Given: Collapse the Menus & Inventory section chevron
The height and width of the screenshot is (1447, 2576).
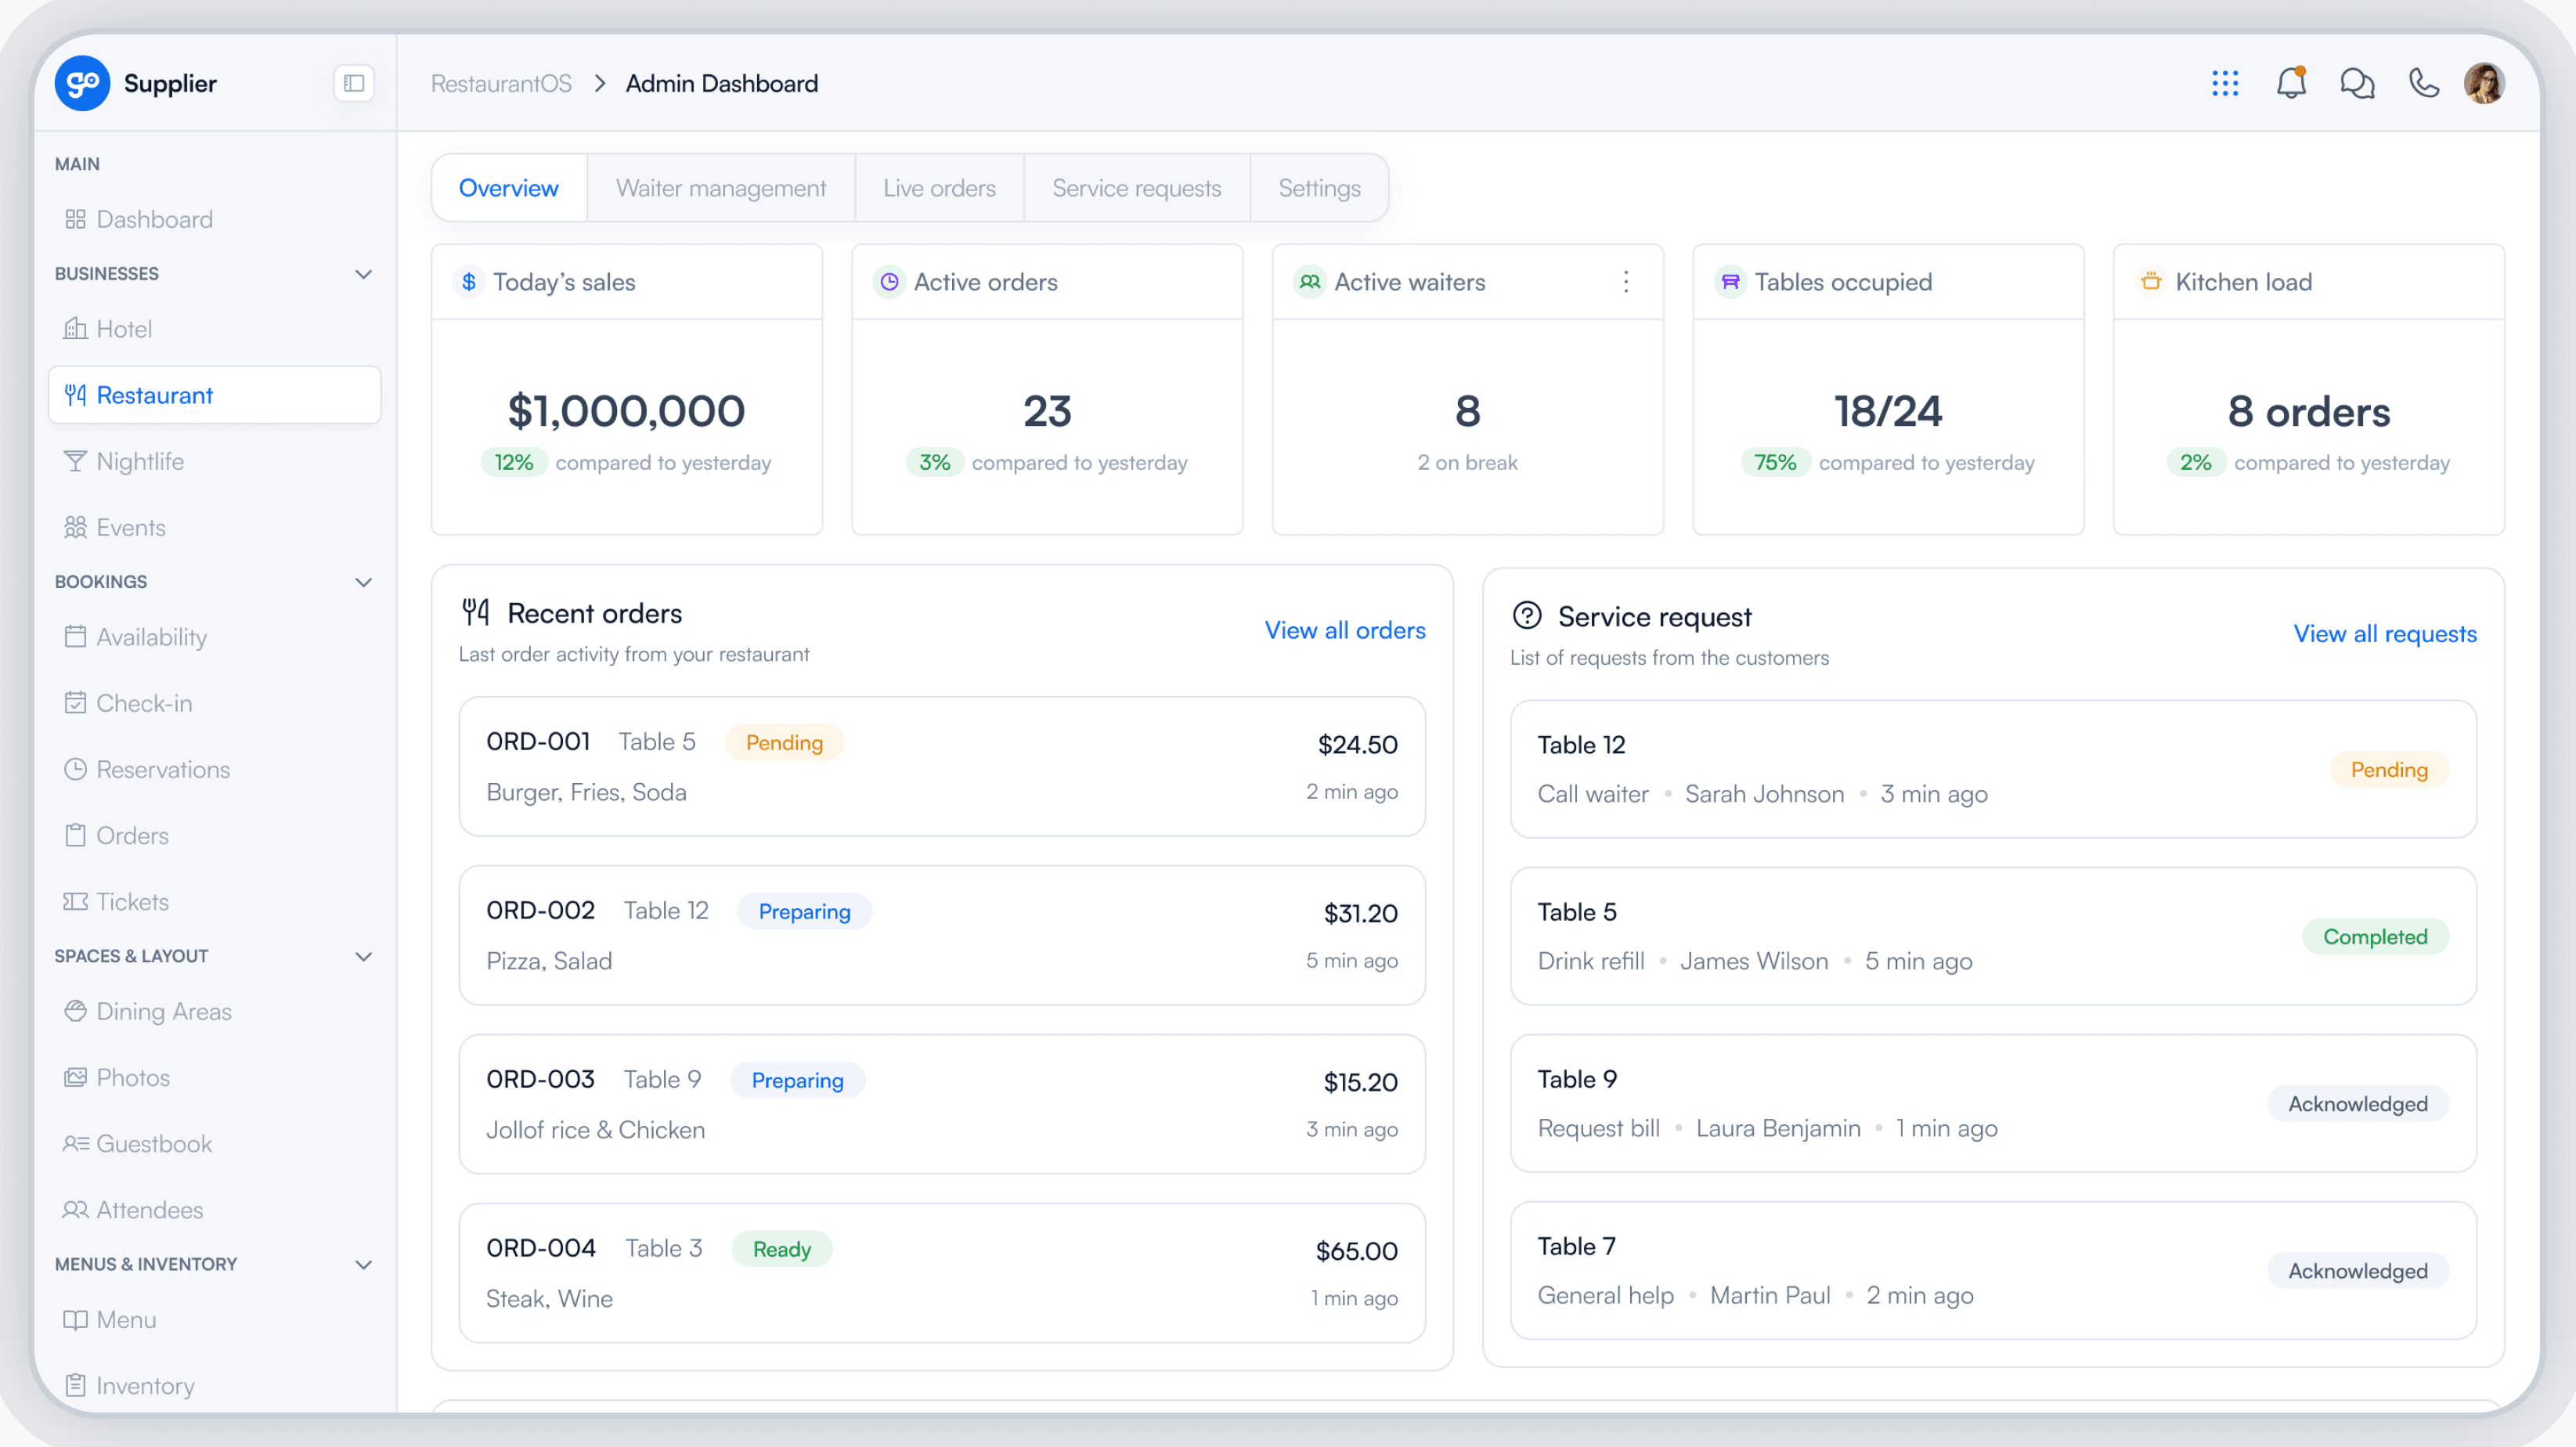Looking at the screenshot, I should pyautogui.click(x=364, y=1264).
